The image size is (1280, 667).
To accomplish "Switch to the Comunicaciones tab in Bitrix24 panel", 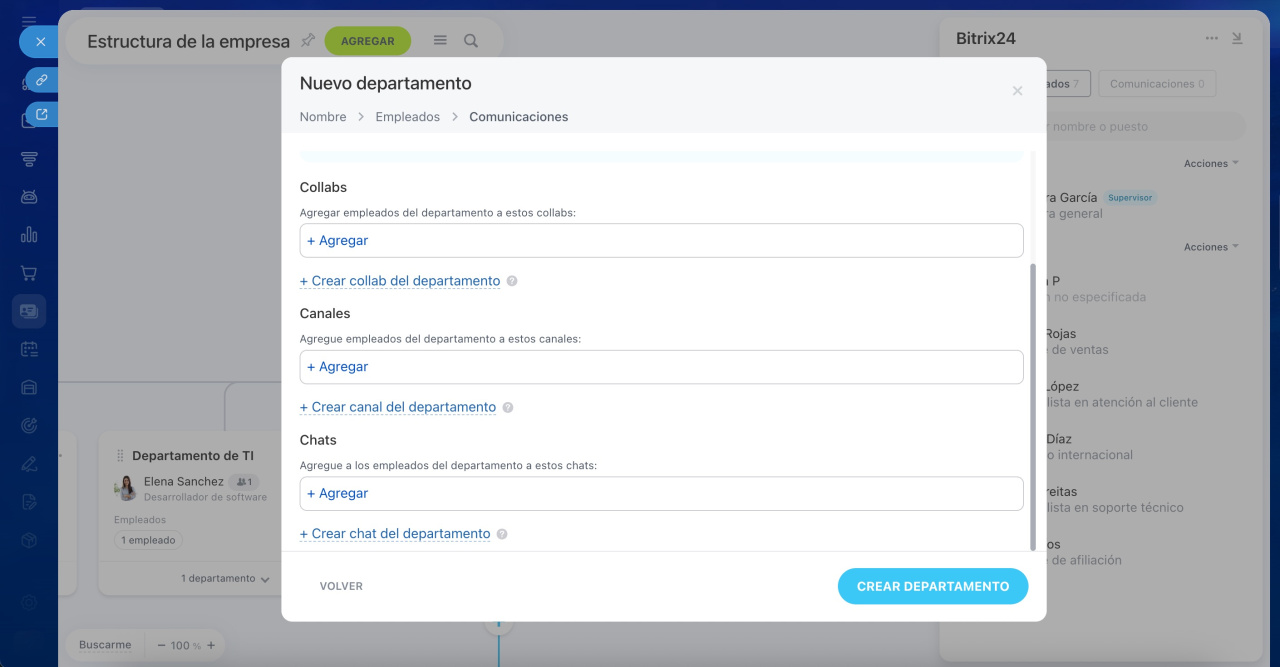I will tap(1156, 84).
